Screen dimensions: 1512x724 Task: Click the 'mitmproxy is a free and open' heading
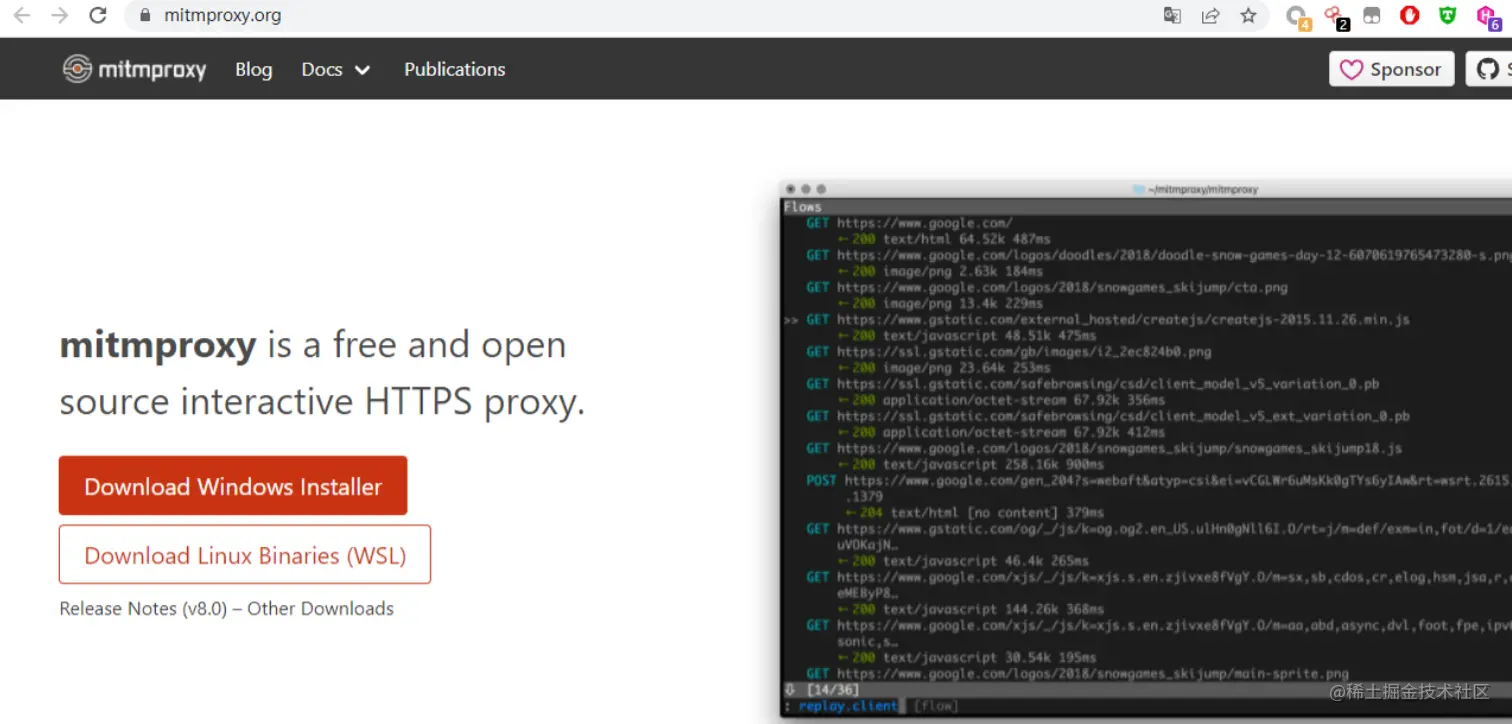tap(313, 345)
